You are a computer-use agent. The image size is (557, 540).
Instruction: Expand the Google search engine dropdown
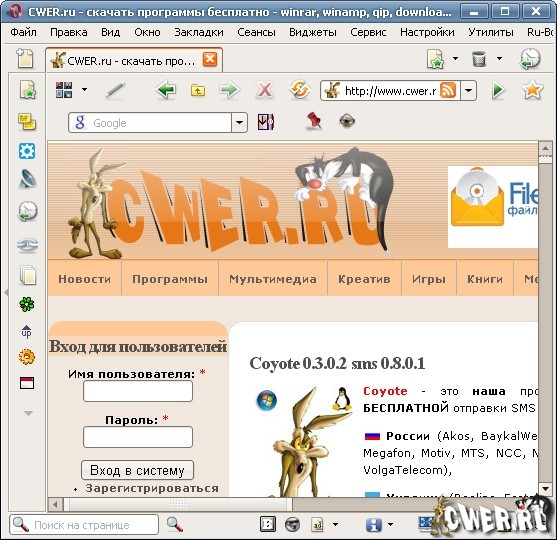pos(239,123)
